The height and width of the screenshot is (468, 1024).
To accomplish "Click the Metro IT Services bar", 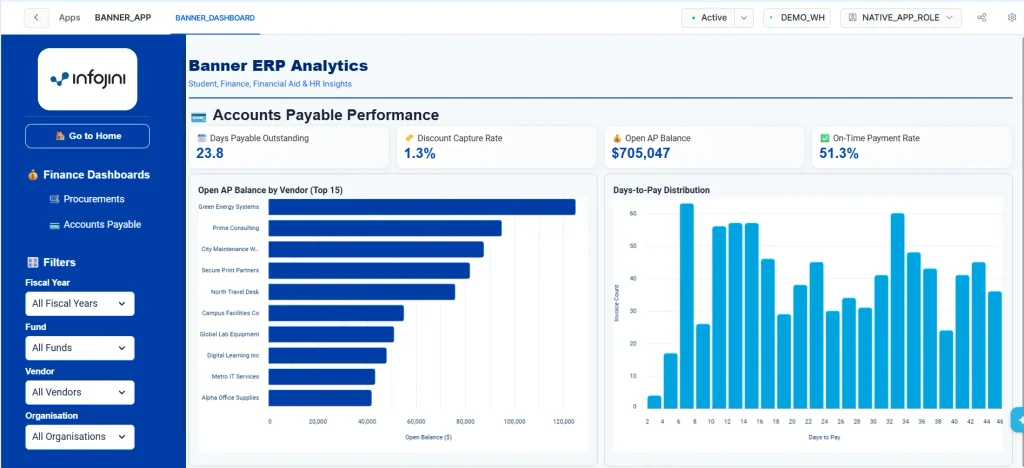I will click(321, 377).
